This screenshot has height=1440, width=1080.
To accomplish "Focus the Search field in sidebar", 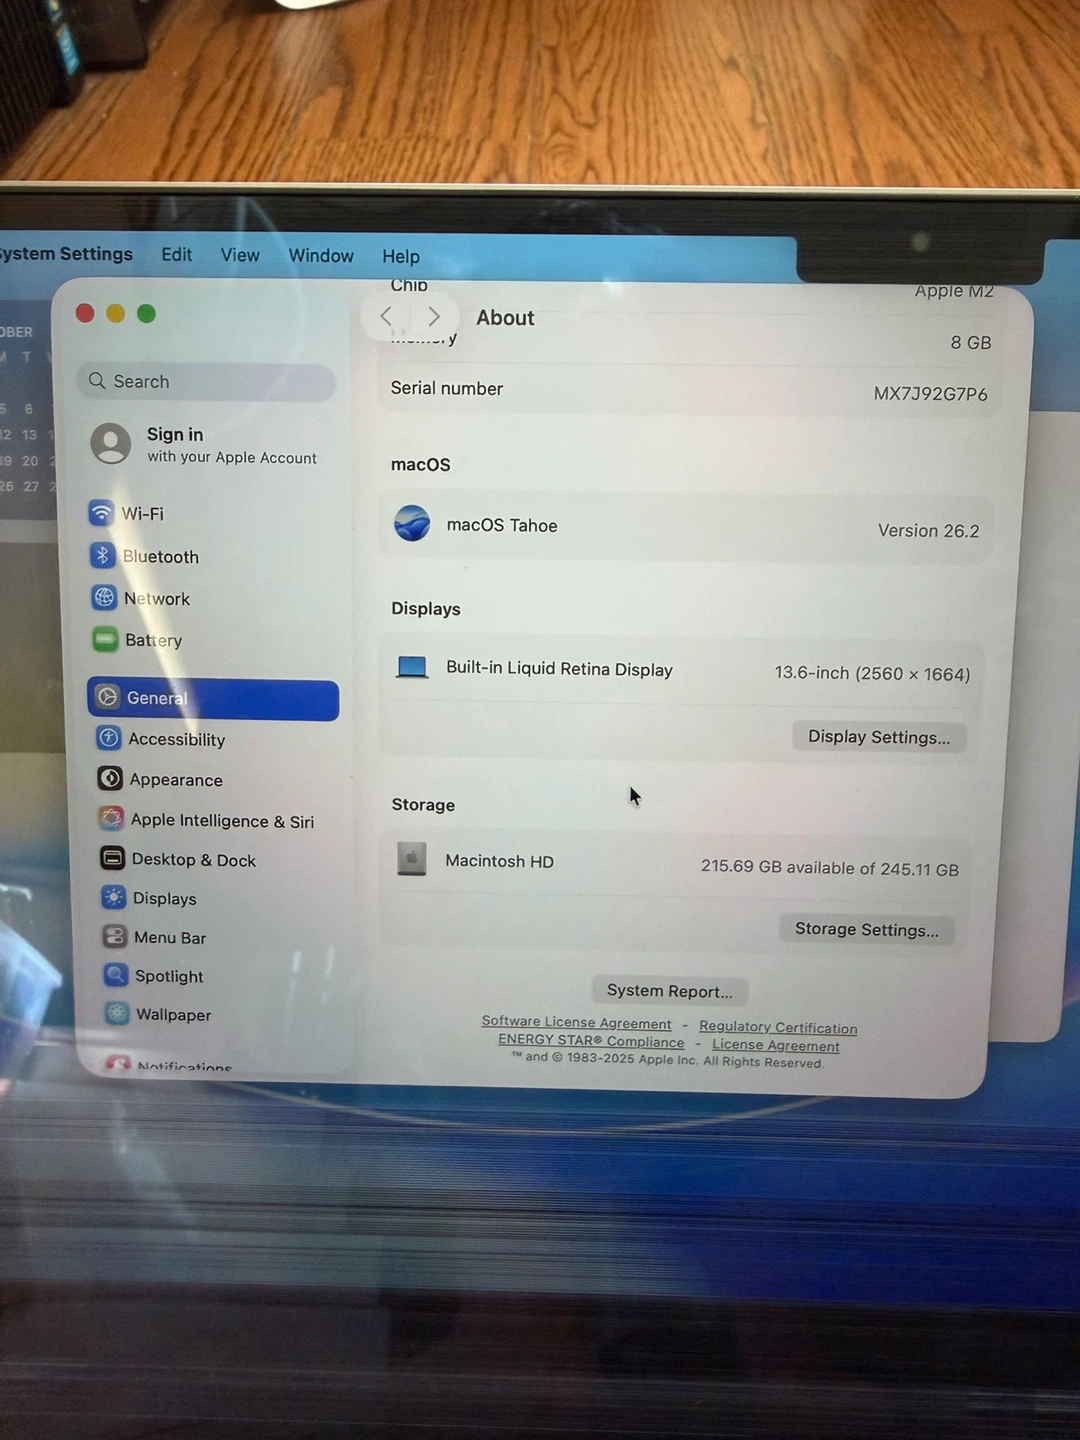I will click(206, 381).
